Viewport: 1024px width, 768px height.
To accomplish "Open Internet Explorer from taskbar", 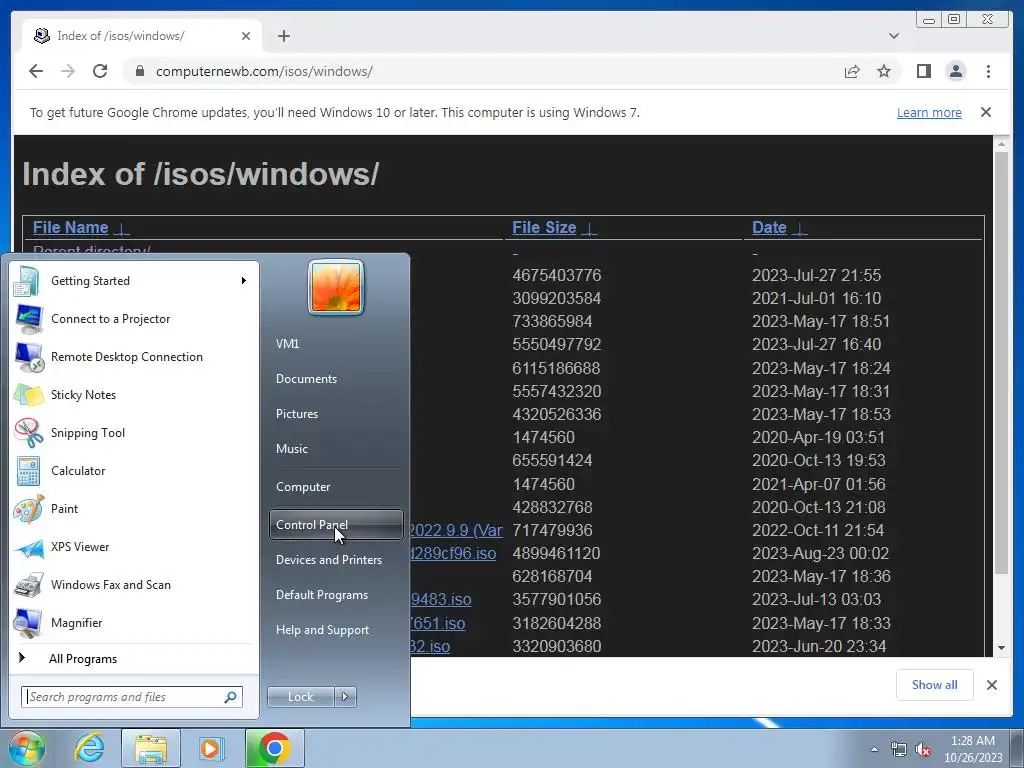I will (89, 748).
